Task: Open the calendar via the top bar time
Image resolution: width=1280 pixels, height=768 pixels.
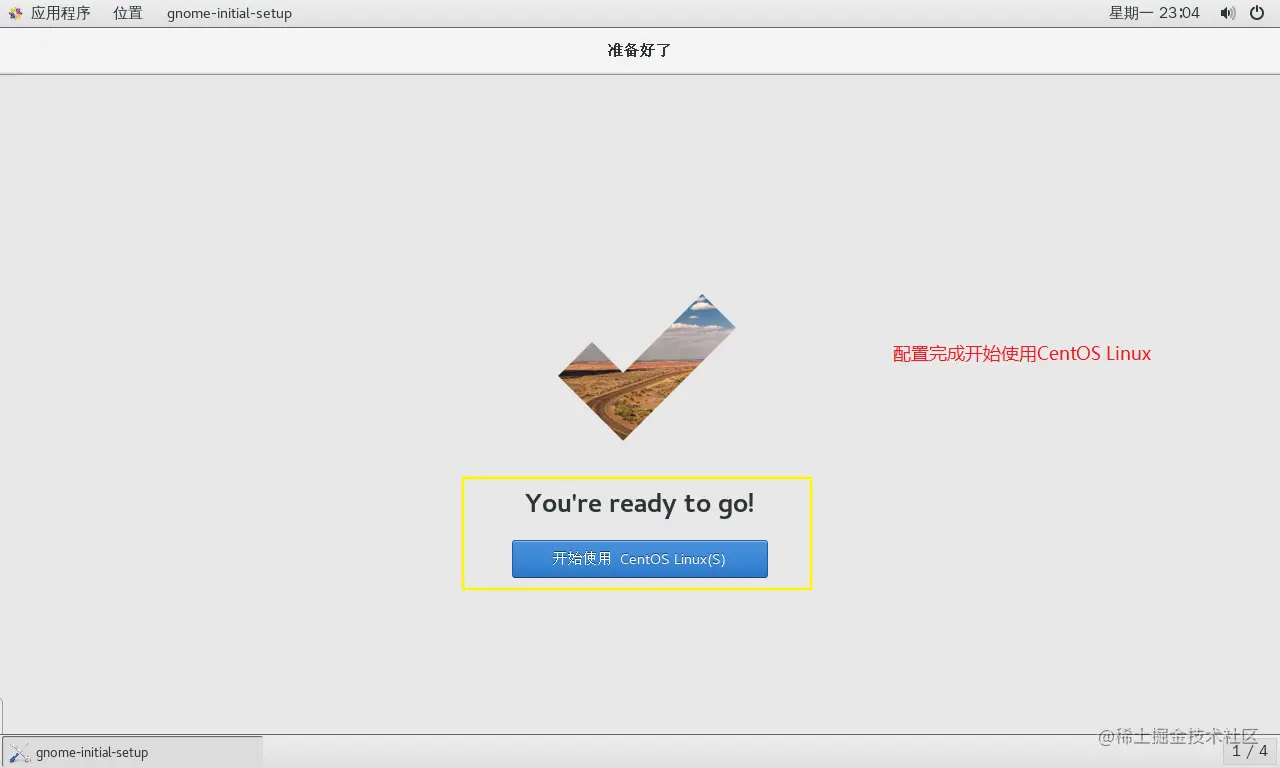Action: [x=1153, y=13]
